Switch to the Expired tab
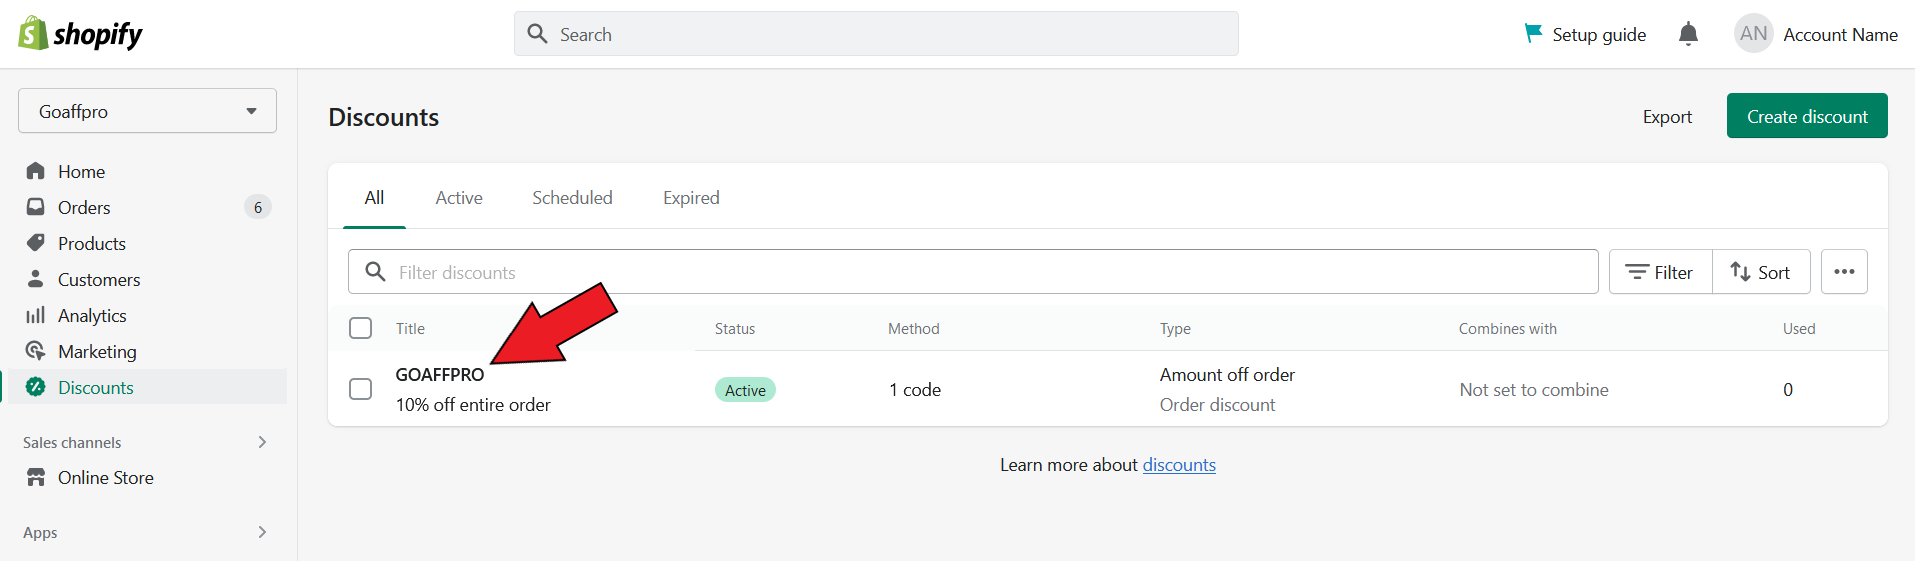Image resolution: width=1915 pixels, height=561 pixels. [x=691, y=198]
